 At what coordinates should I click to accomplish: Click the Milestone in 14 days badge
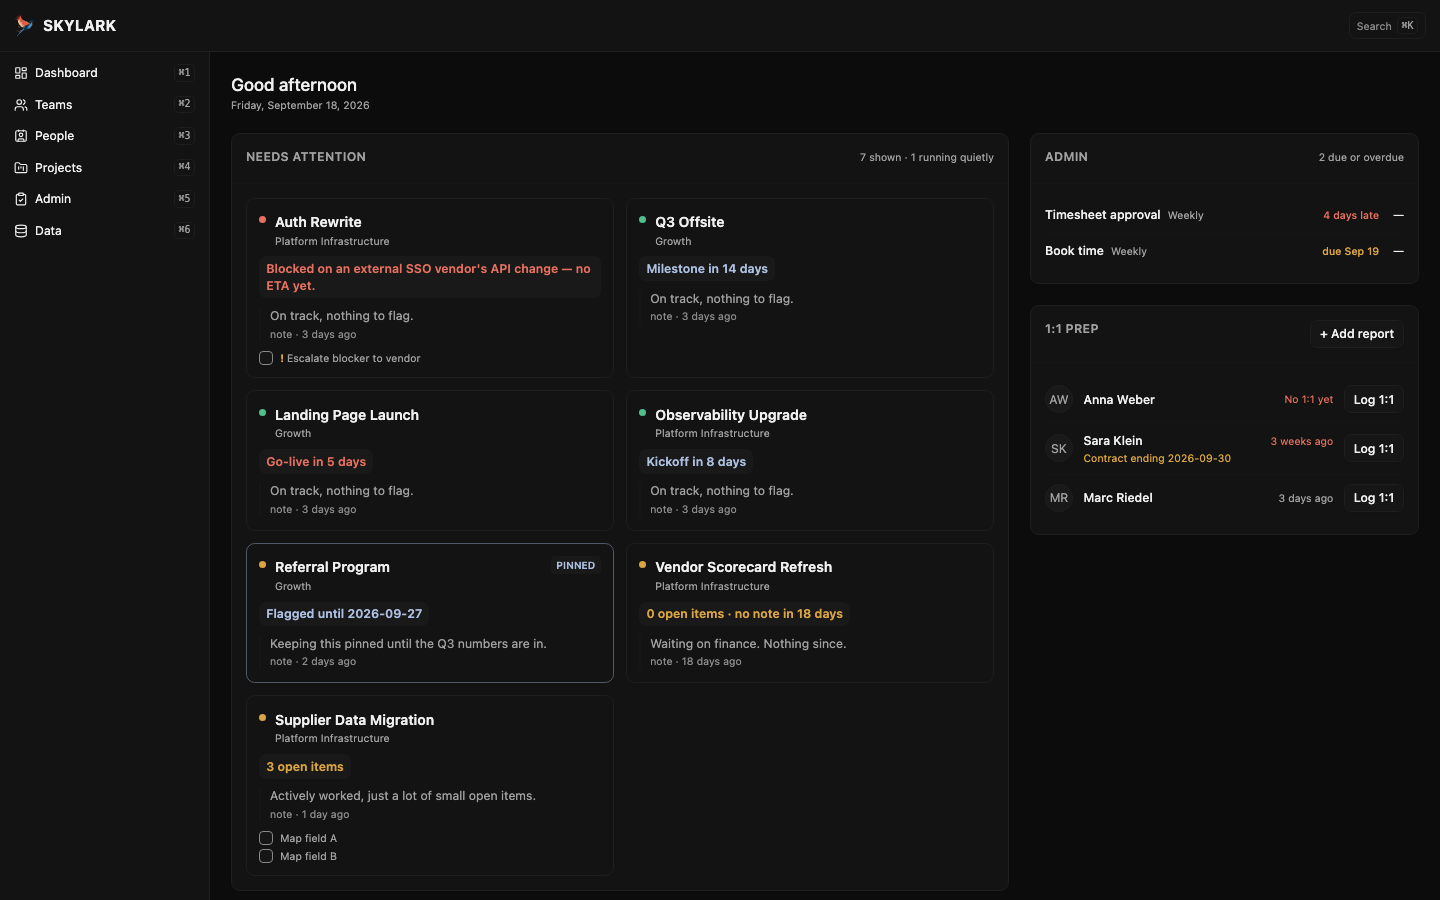(707, 269)
